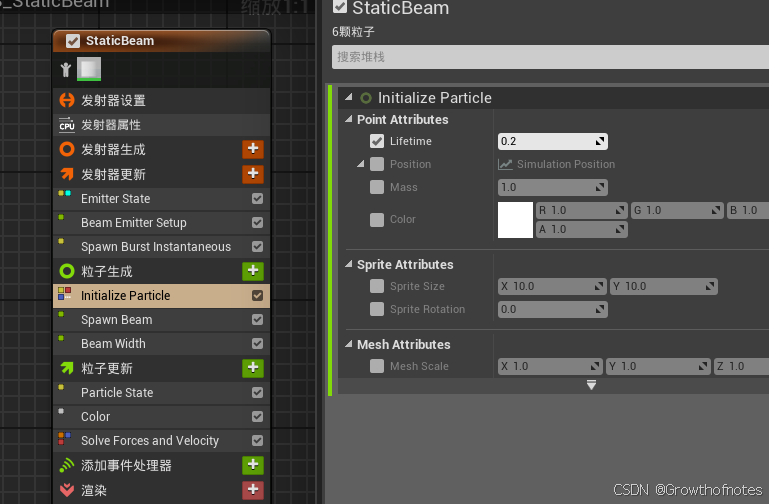This screenshot has height=504, width=769.
Task: Enable the Sprite Rotation checkbox
Action: [x=377, y=309]
